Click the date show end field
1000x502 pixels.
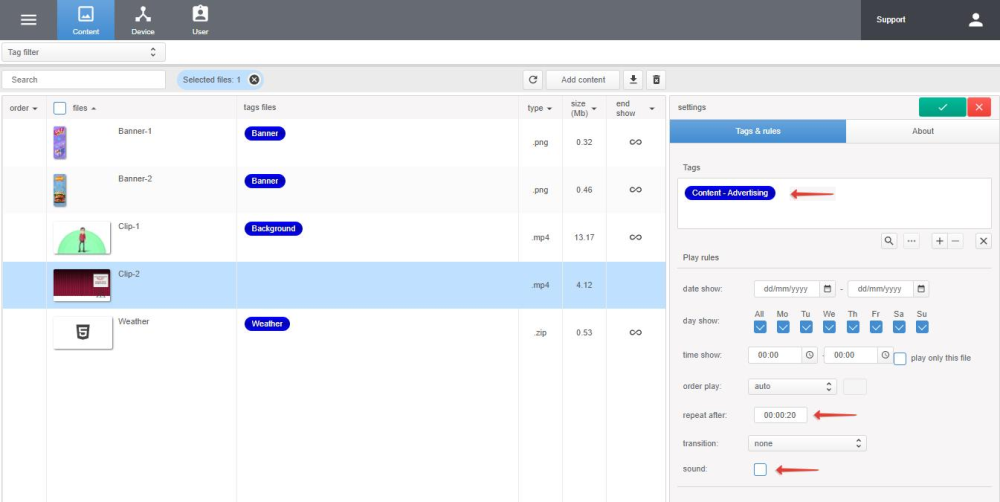[x=881, y=289]
